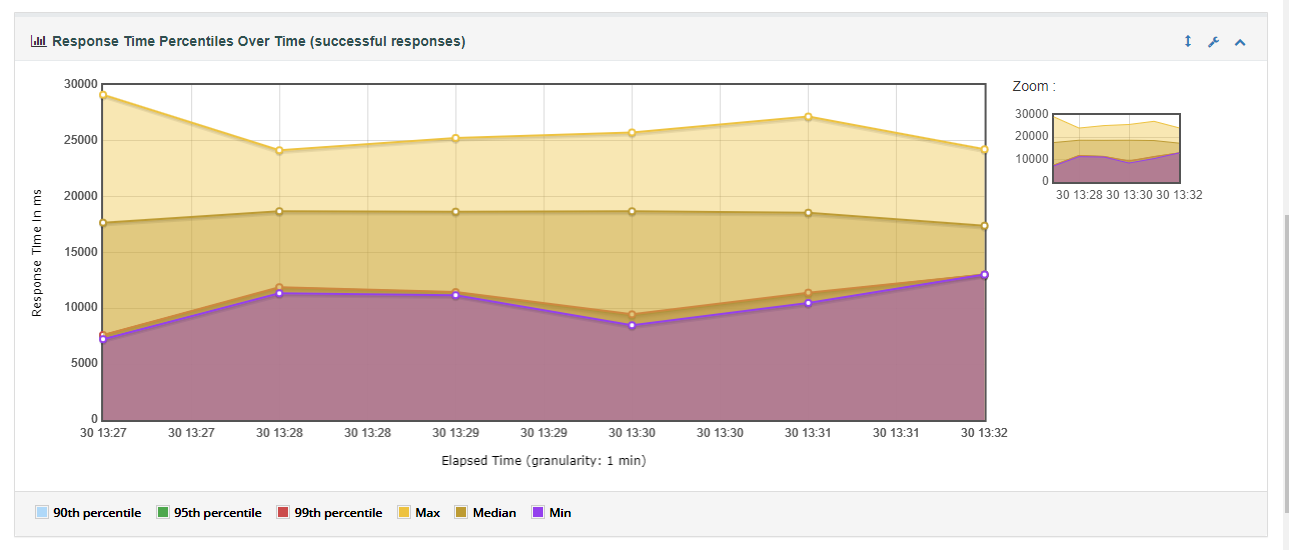The height and width of the screenshot is (550, 1289).
Task: Toggle the 90th percentile legend series
Action: click(88, 513)
